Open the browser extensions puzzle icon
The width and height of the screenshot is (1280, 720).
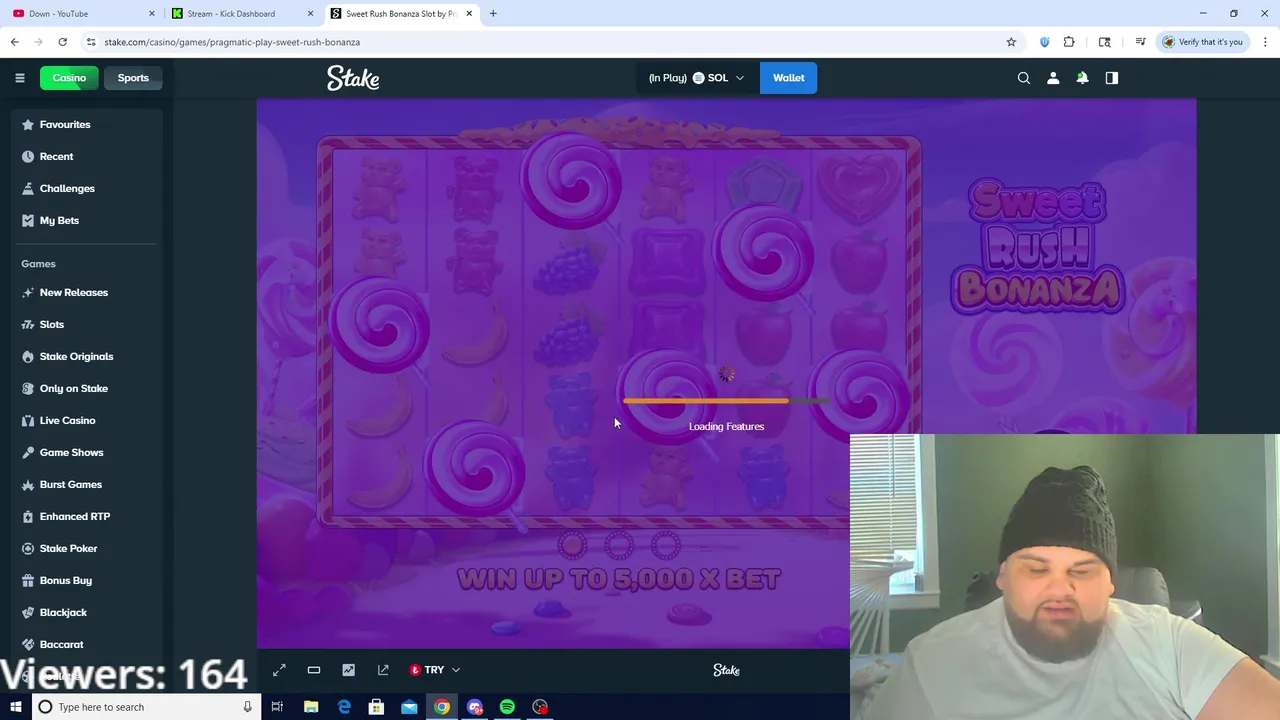coord(1069,42)
